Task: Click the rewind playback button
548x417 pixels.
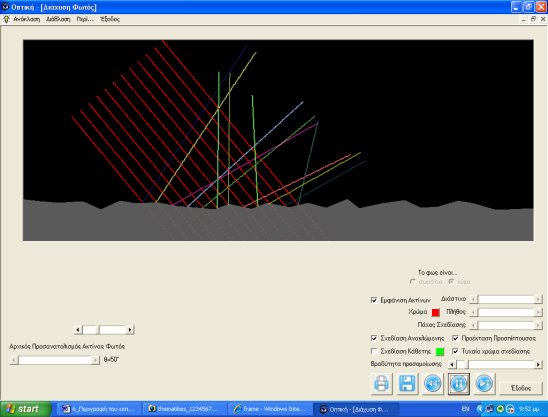Action: pos(433,384)
